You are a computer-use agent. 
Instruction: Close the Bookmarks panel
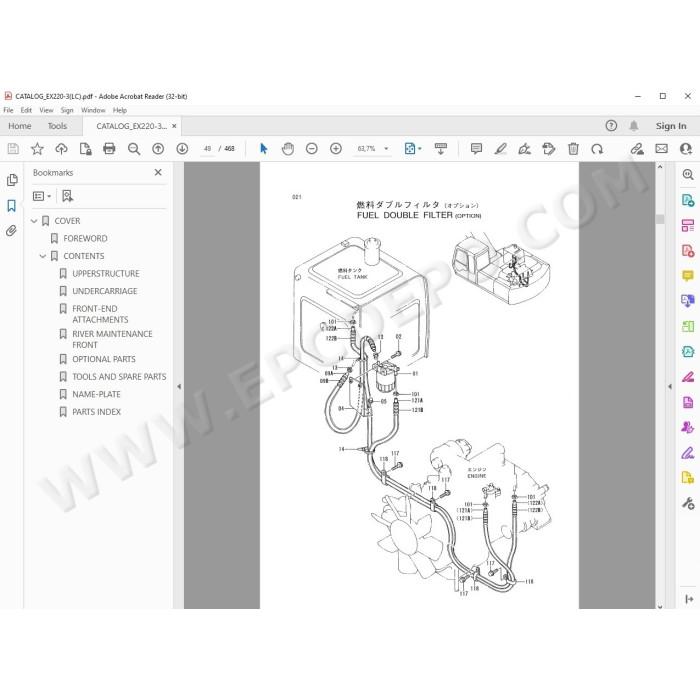click(158, 172)
